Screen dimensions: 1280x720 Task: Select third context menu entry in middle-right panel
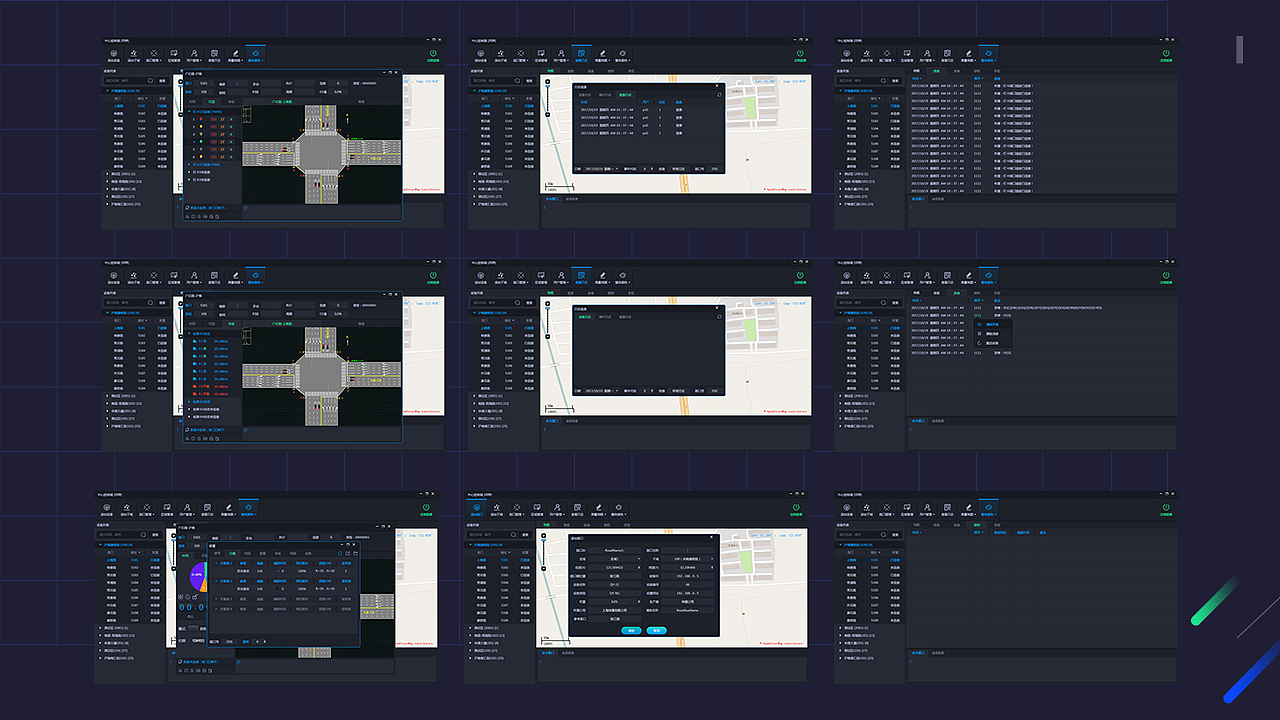pyautogui.click(x=992, y=343)
